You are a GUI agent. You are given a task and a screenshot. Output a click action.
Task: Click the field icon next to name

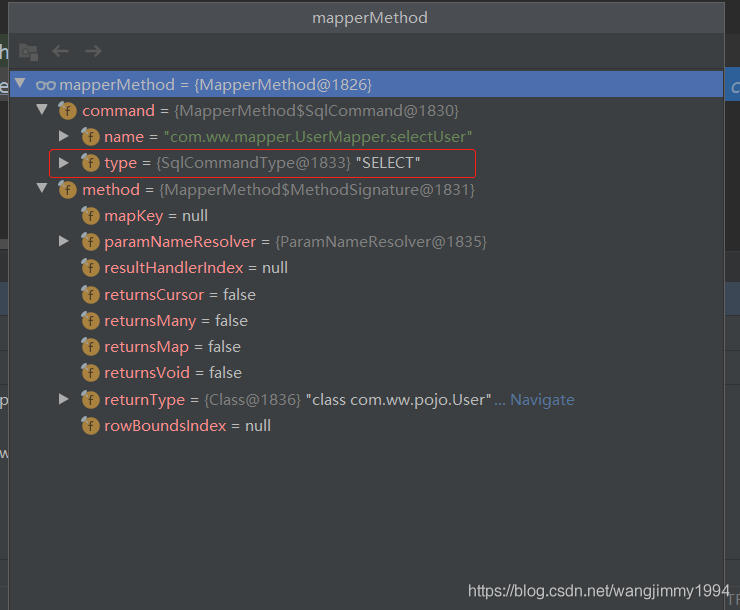pos(90,137)
